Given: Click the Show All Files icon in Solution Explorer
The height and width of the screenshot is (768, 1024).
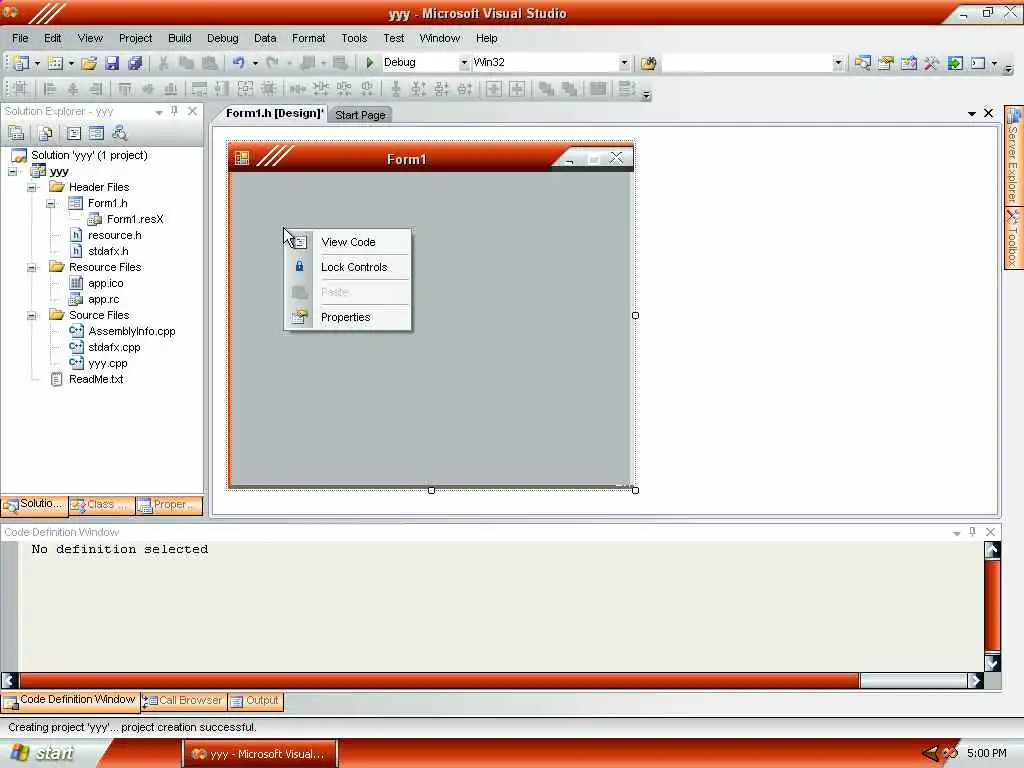Looking at the screenshot, I should [x=45, y=133].
